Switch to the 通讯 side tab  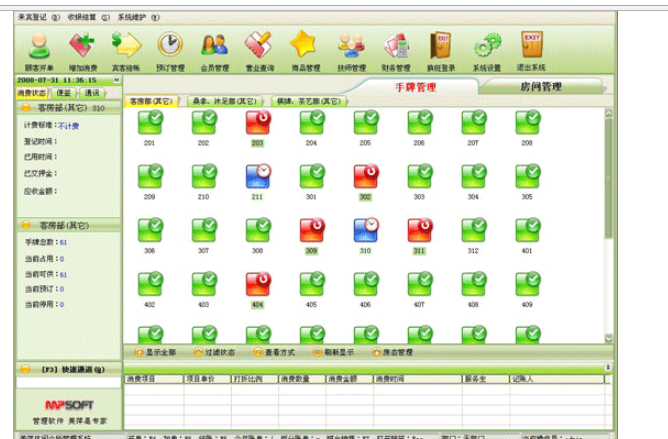pos(92,93)
